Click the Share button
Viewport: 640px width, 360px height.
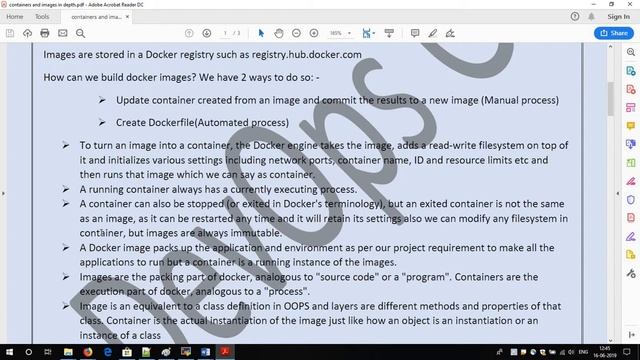(614, 33)
